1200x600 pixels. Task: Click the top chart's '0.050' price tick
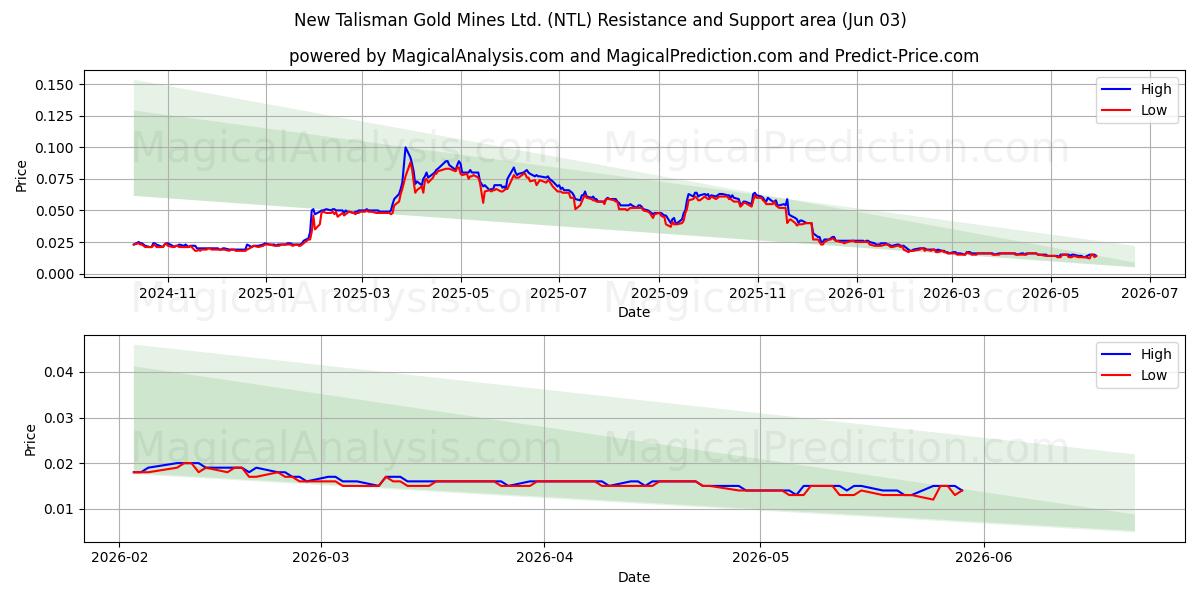pyautogui.click(x=56, y=211)
